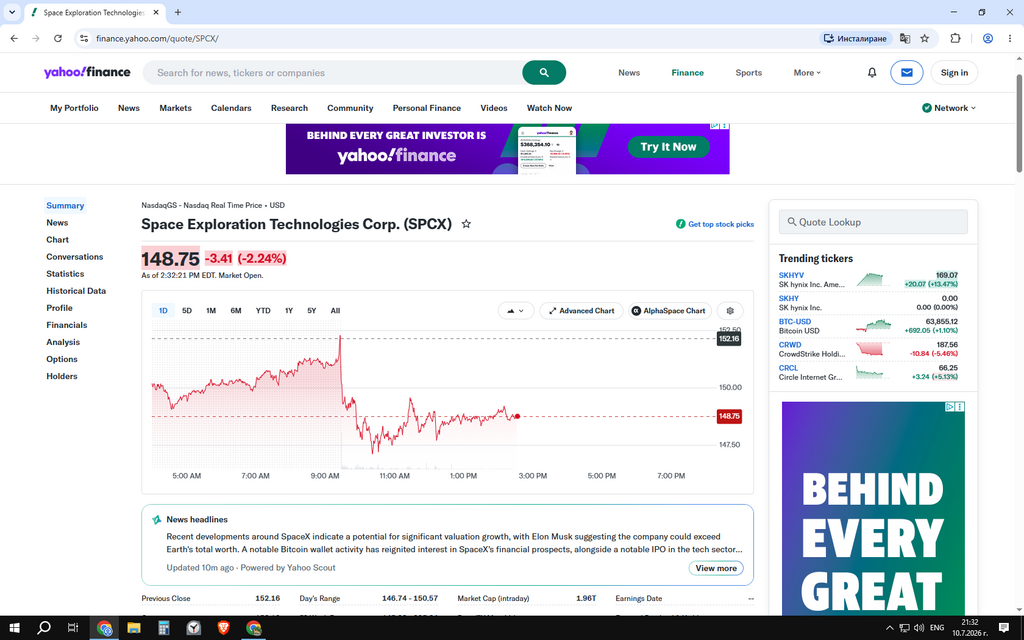Open the browser extensions puzzle icon
This screenshot has height=640, width=1024.
[955, 39]
